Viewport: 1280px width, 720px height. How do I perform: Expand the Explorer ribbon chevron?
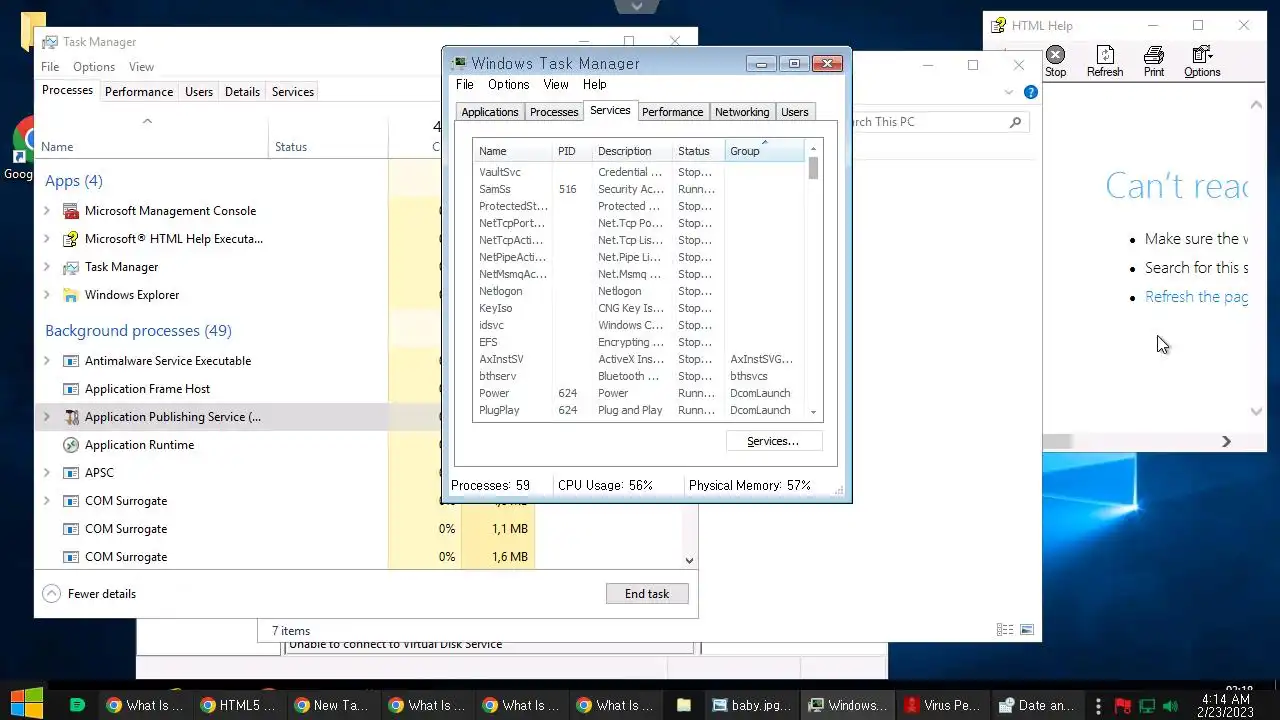(x=1008, y=92)
